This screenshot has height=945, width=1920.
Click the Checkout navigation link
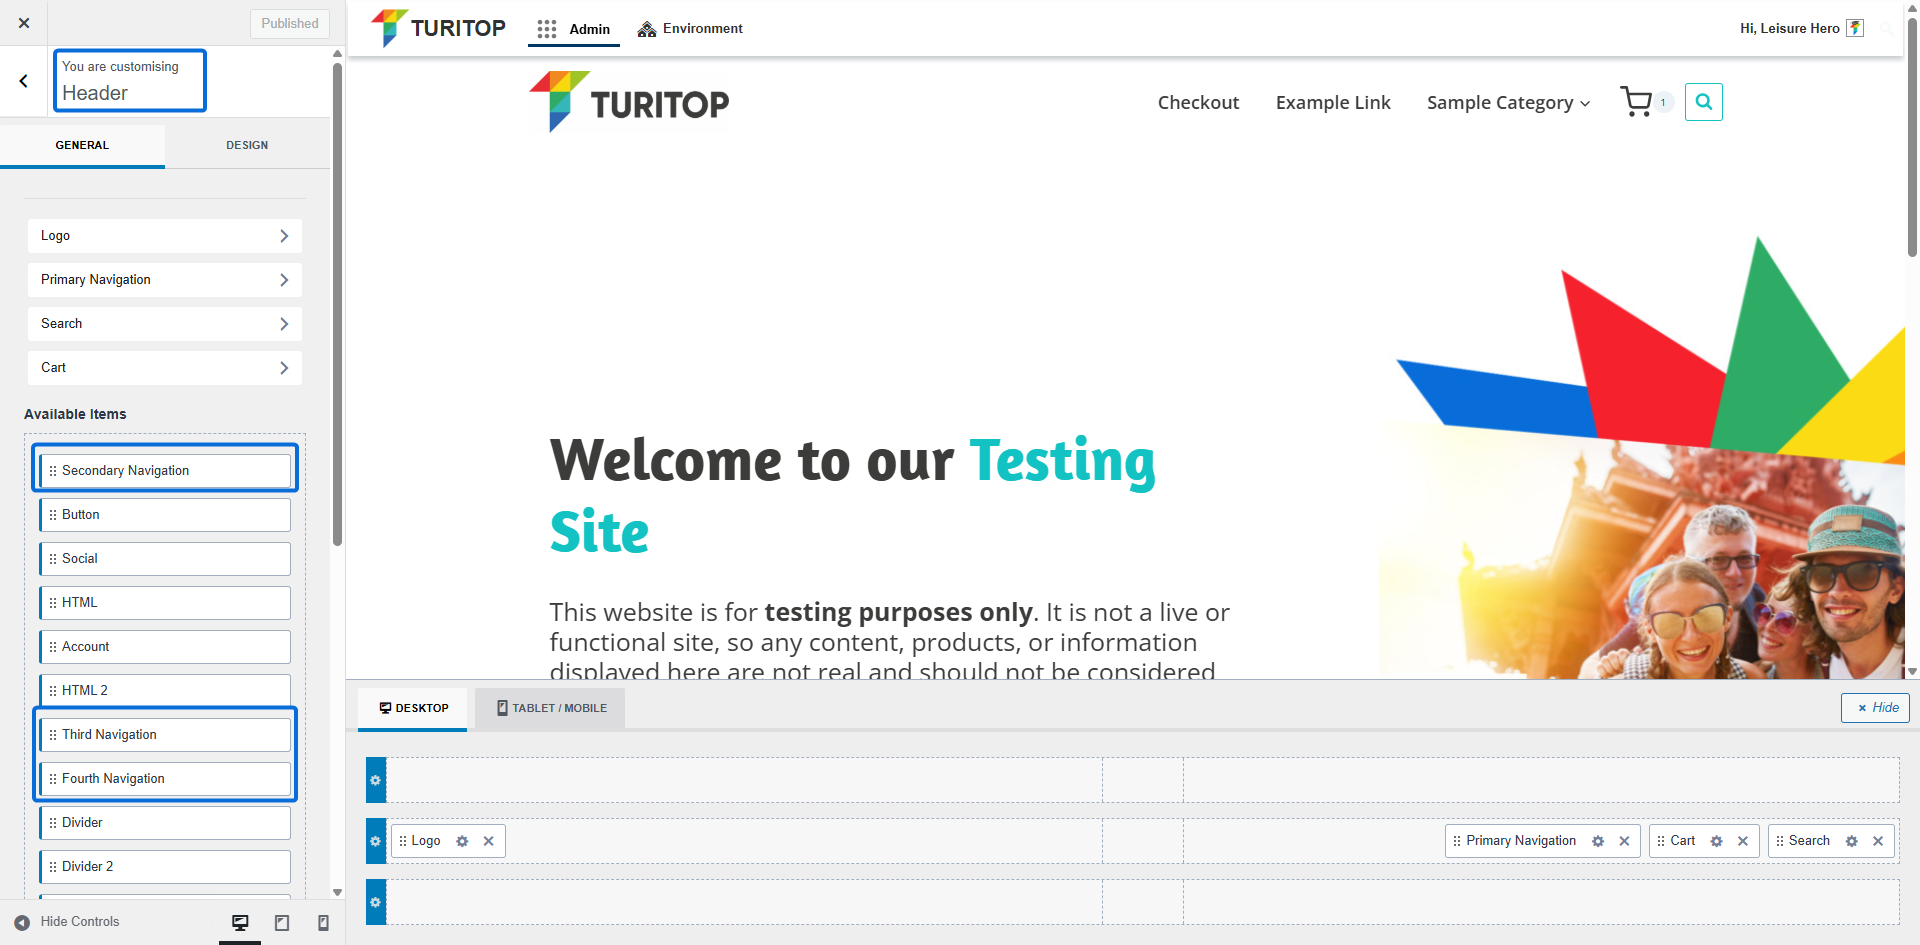click(x=1198, y=103)
